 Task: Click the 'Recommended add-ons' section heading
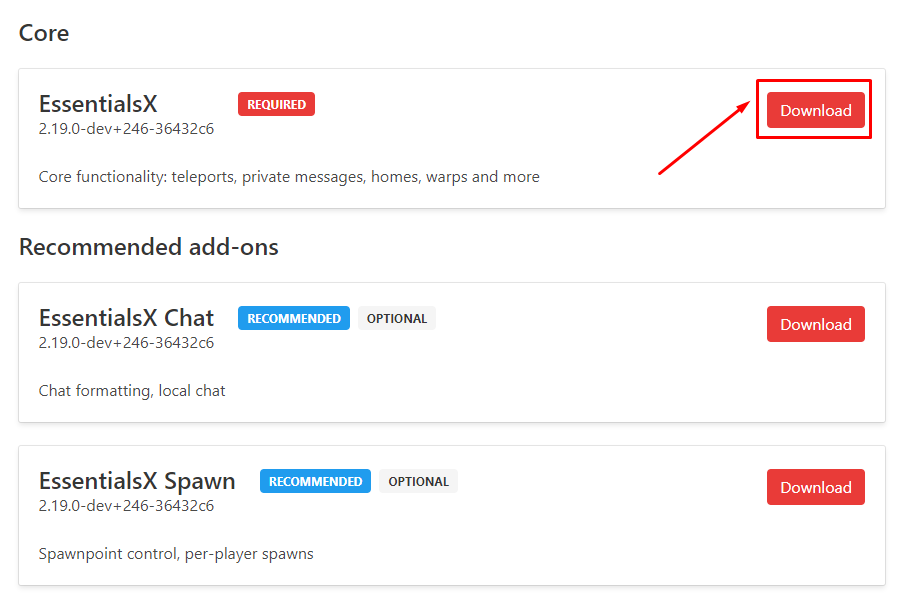click(149, 247)
